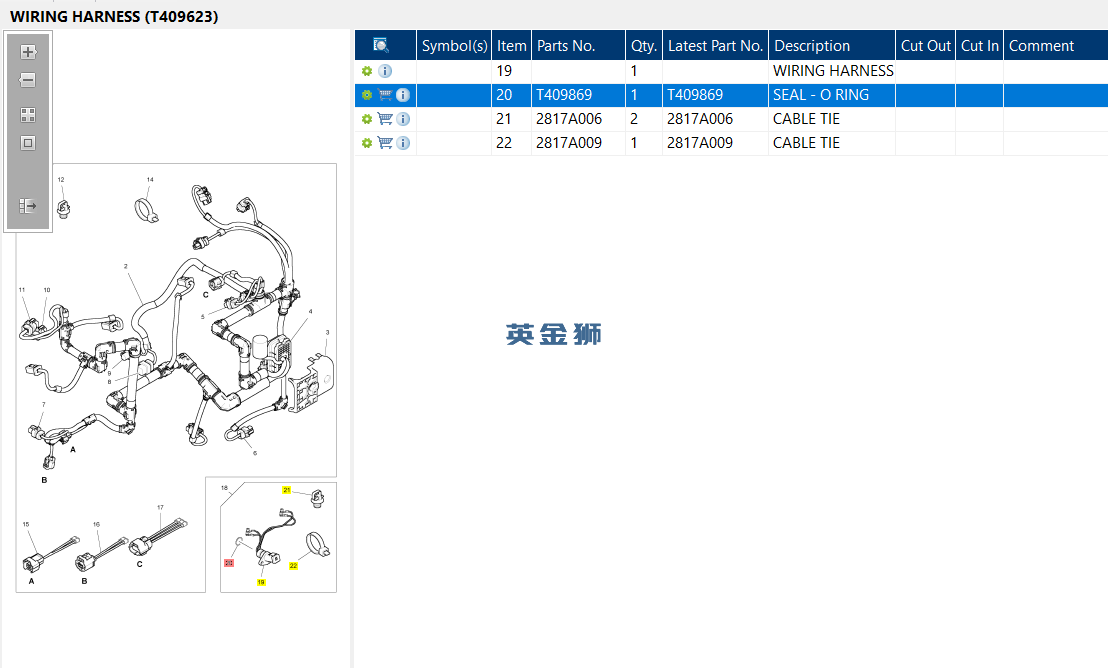The image size is (1108, 668).
Task: Click the four-square grid view icon
Action: click(28, 115)
